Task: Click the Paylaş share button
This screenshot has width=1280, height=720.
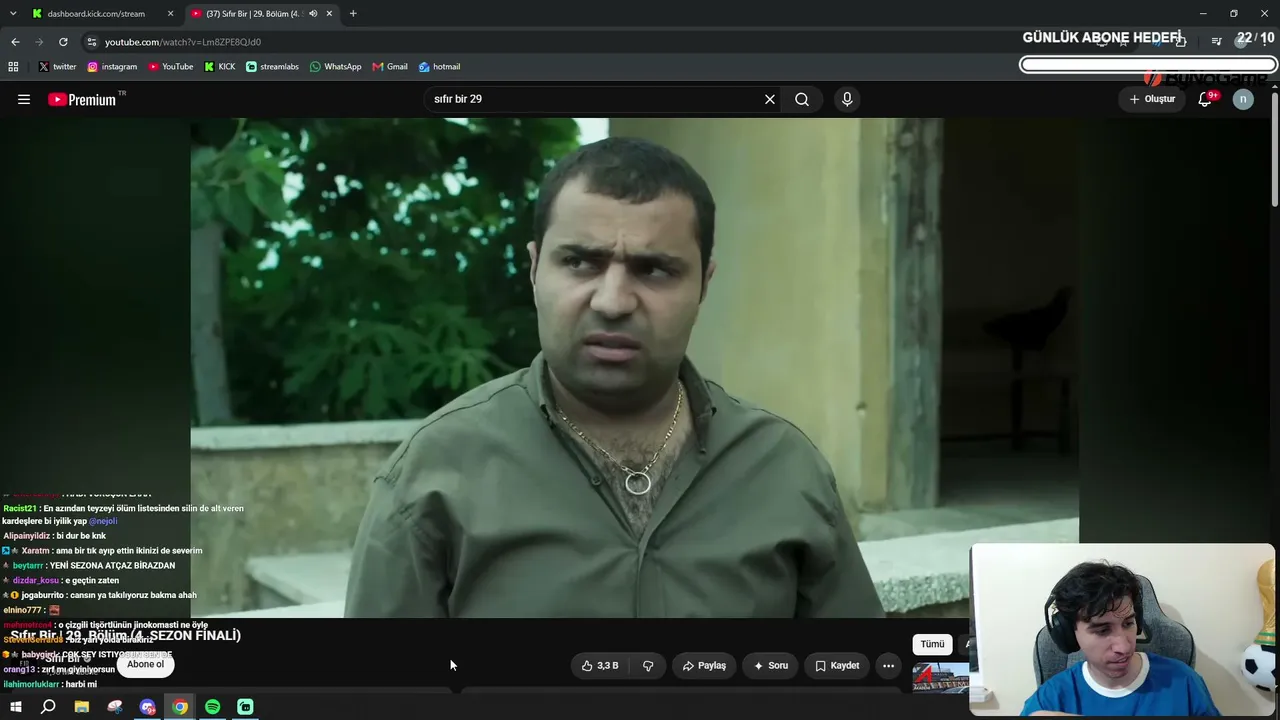Action: coord(704,665)
